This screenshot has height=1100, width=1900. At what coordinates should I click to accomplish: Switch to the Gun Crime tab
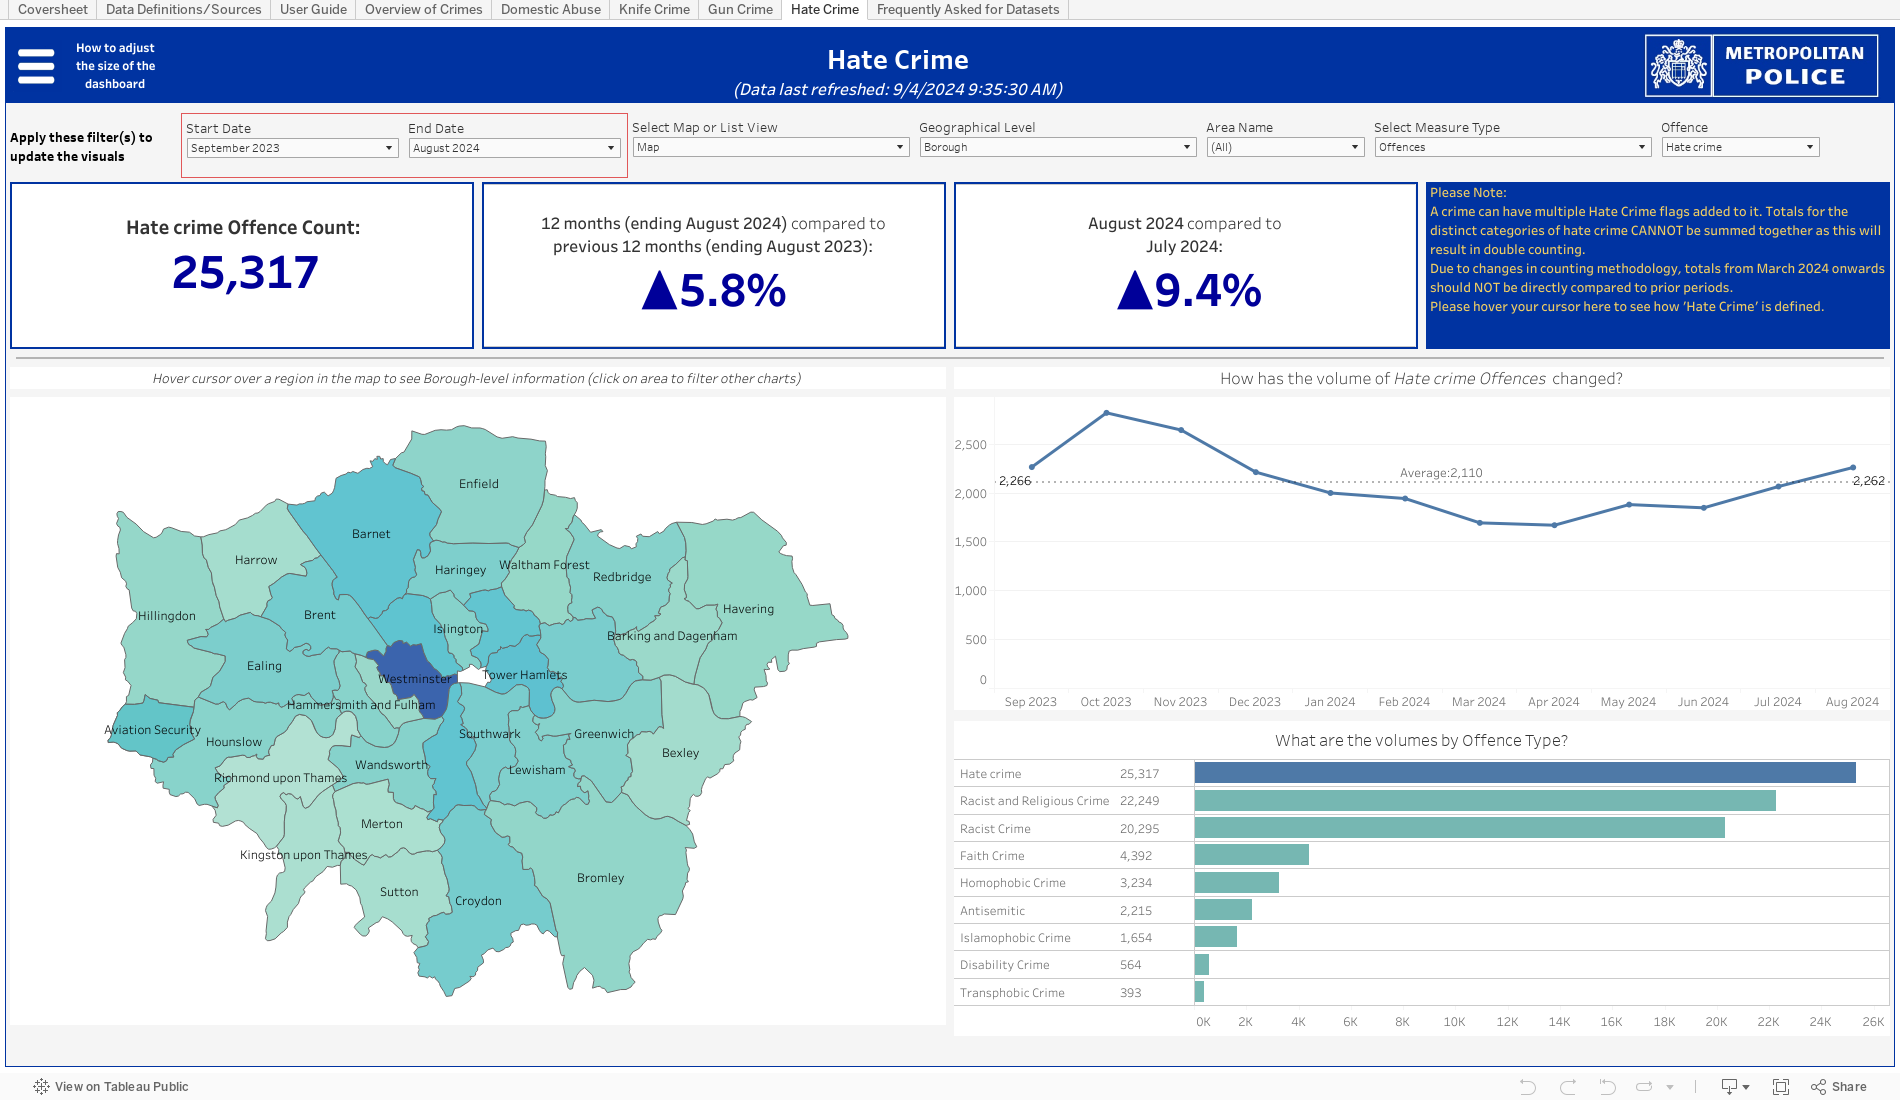click(x=740, y=9)
